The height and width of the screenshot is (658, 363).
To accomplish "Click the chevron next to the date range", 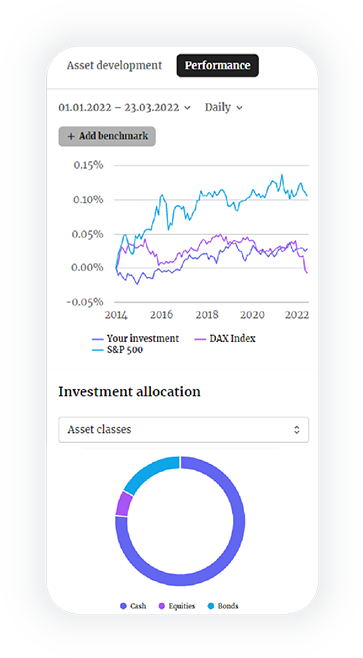I will 187,108.
